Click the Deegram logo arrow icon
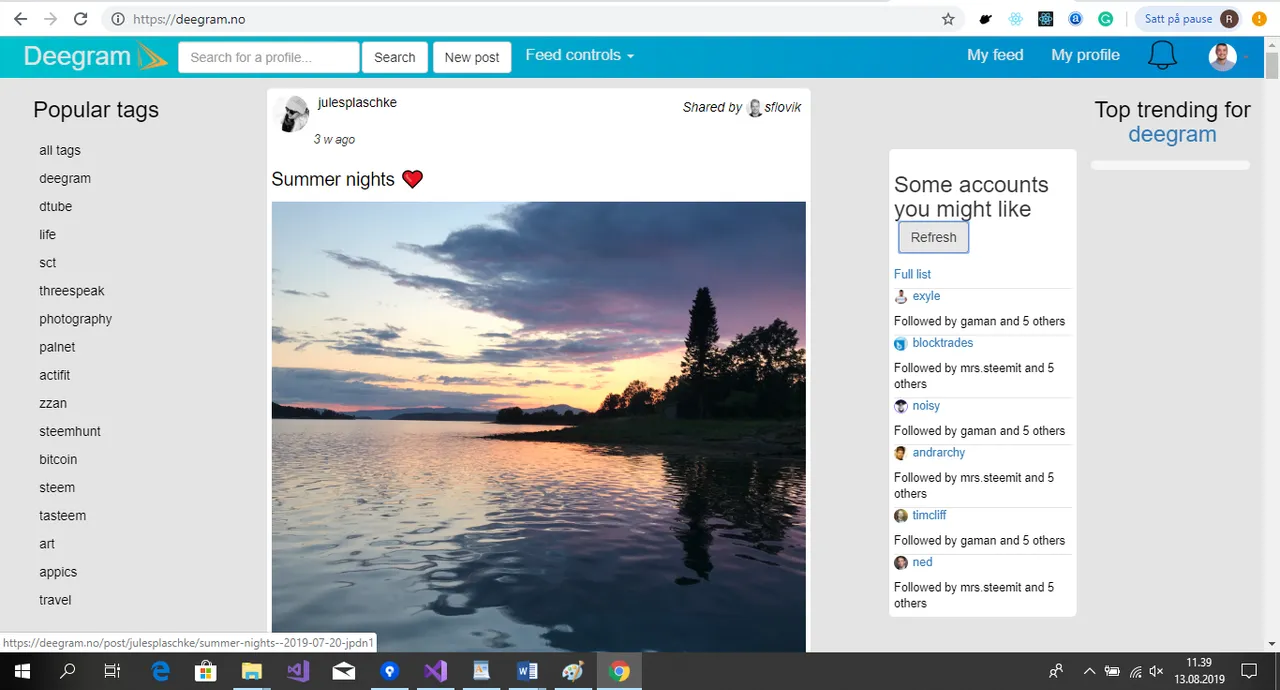The width and height of the screenshot is (1280, 690). tap(152, 57)
